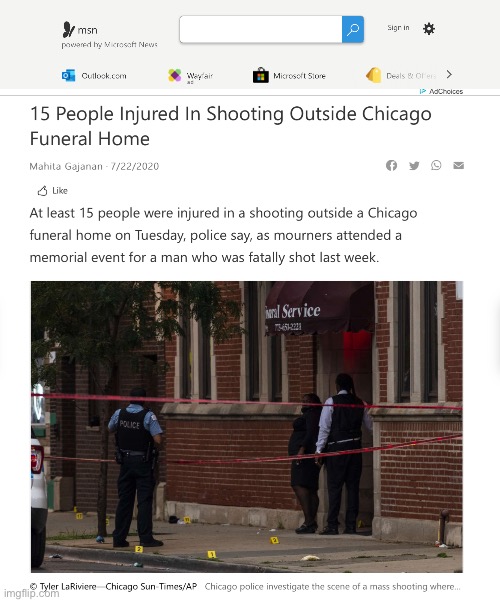The width and height of the screenshot is (500, 602).
Task: Open the settings gear icon
Action: point(429,29)
